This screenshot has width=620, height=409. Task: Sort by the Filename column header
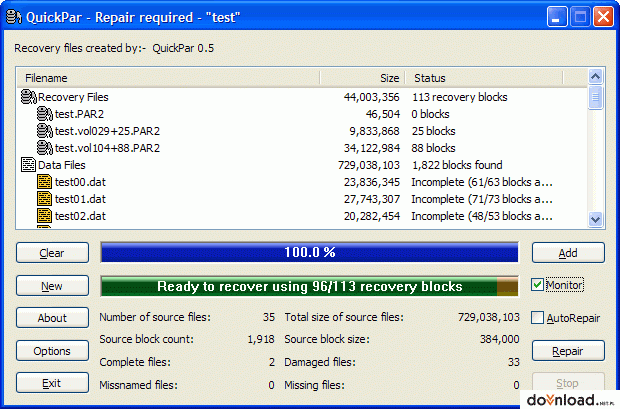tap(168, 78)
